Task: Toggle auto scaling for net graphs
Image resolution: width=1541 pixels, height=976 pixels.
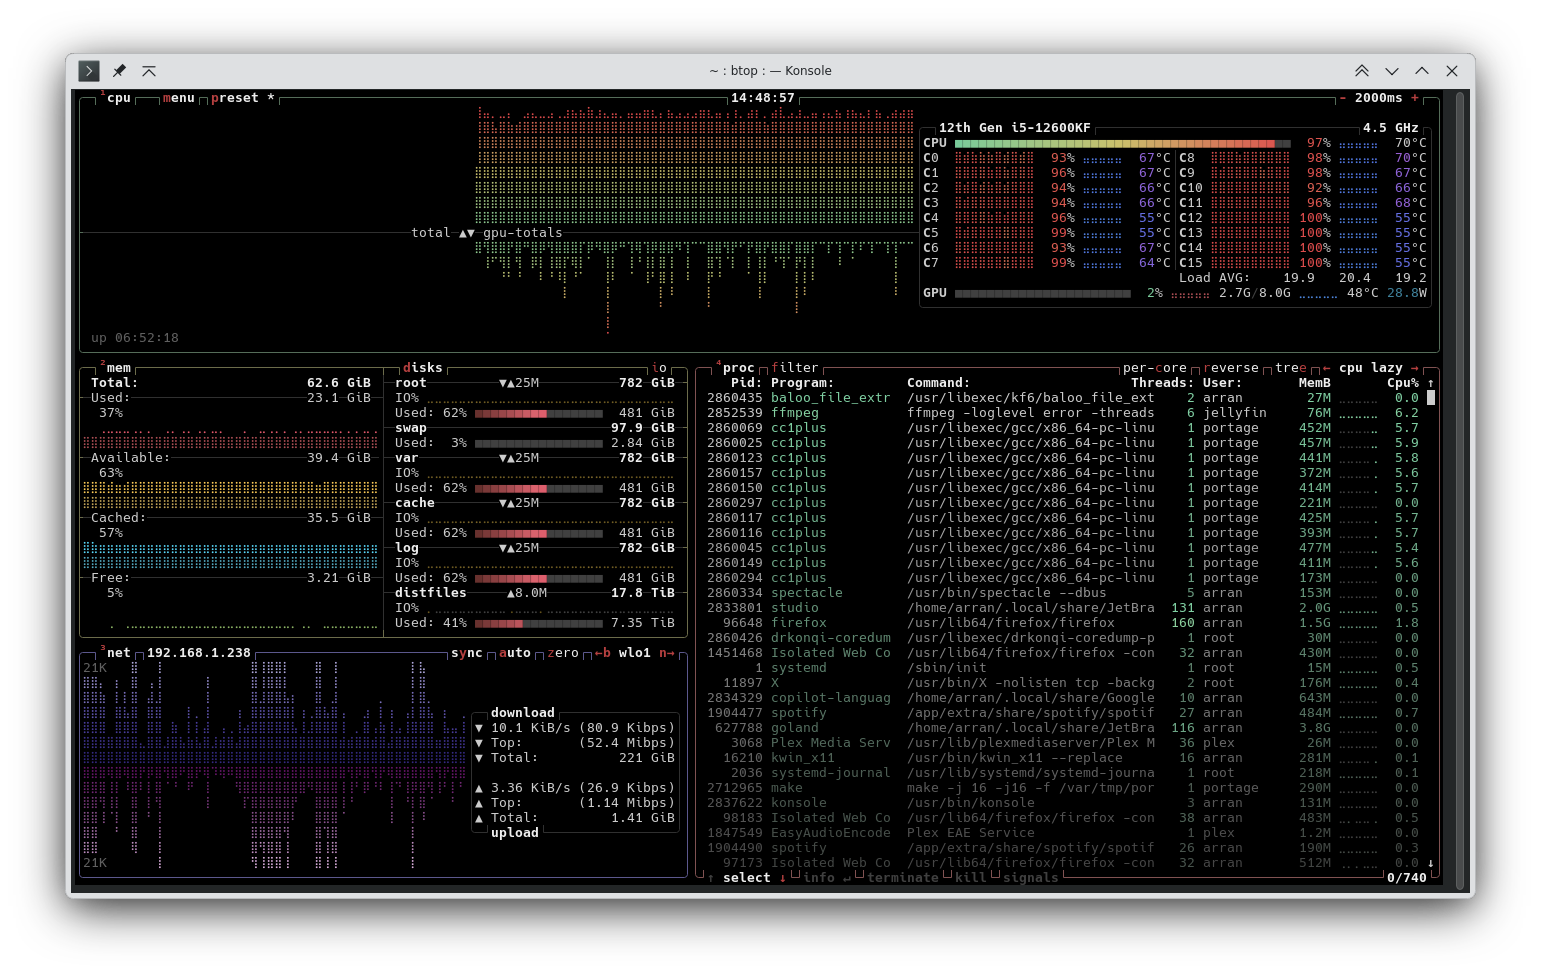Action: pos(515,653)
